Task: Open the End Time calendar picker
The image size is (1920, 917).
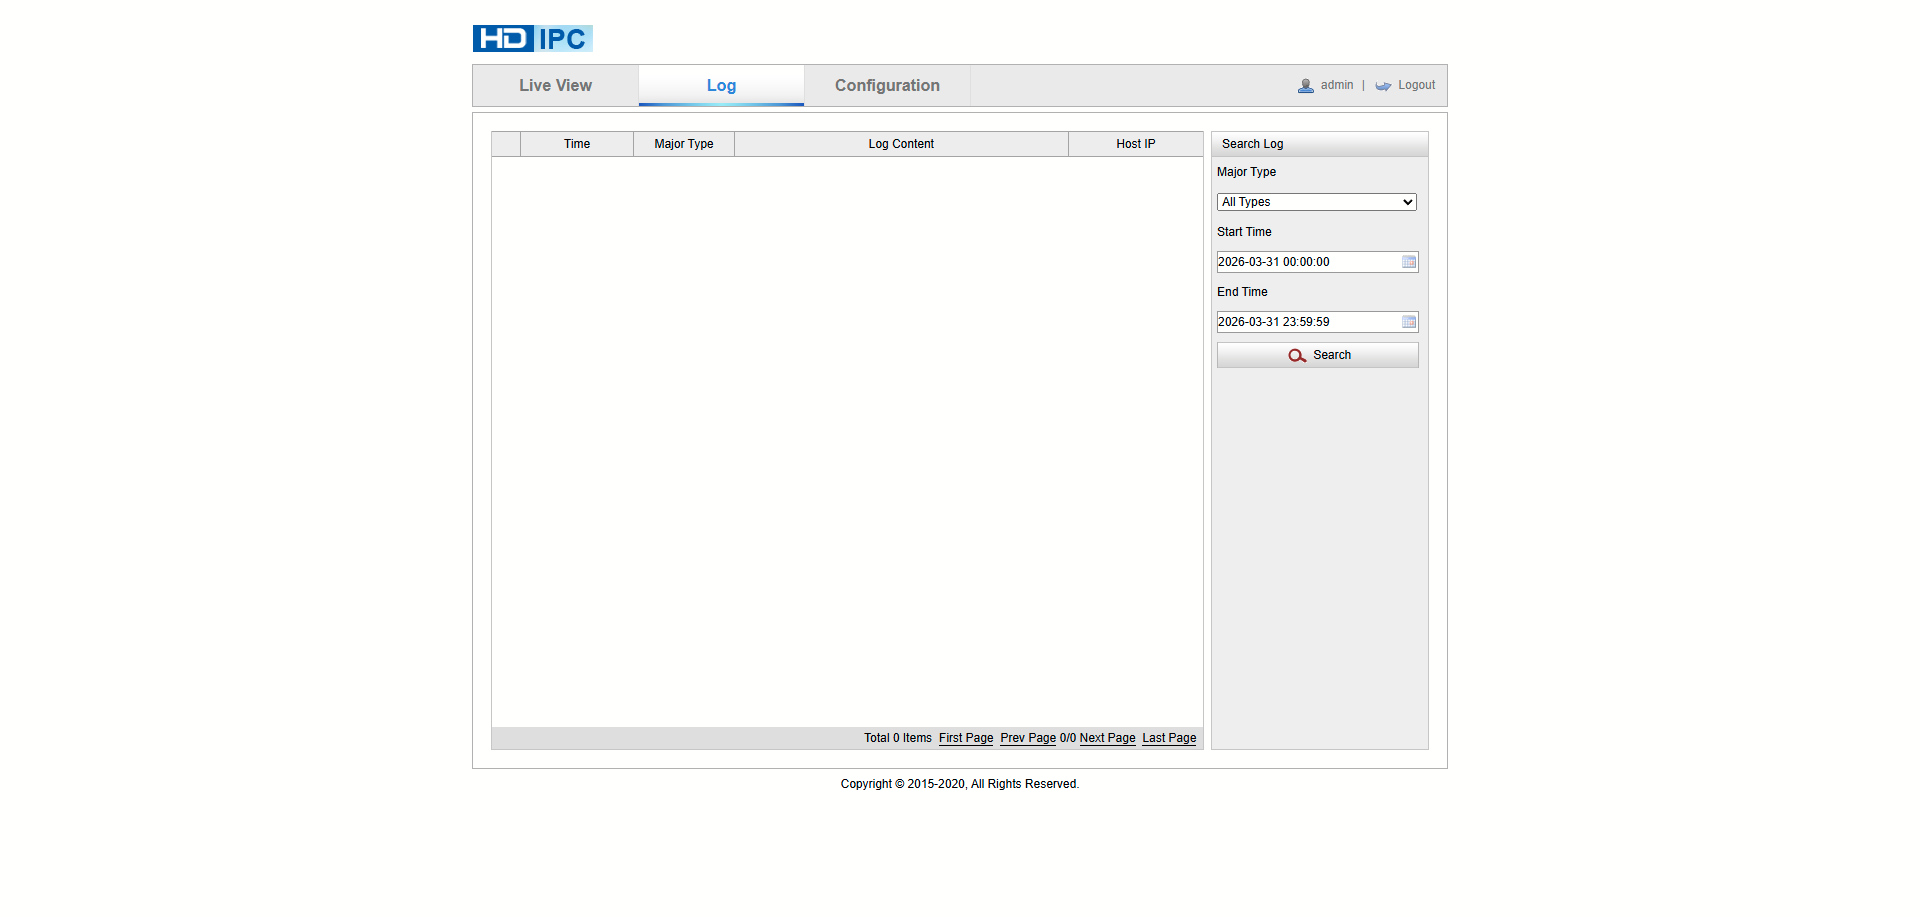Action: click(x=1409, y=322)
